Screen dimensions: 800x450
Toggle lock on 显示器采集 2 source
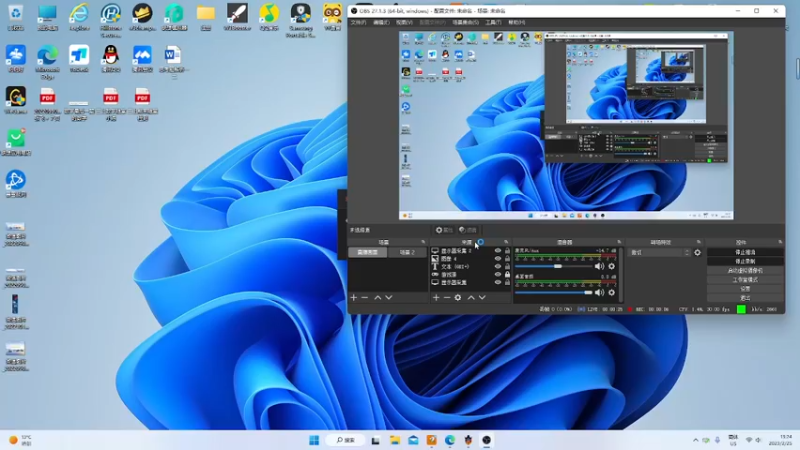click(x=507, y=251)
